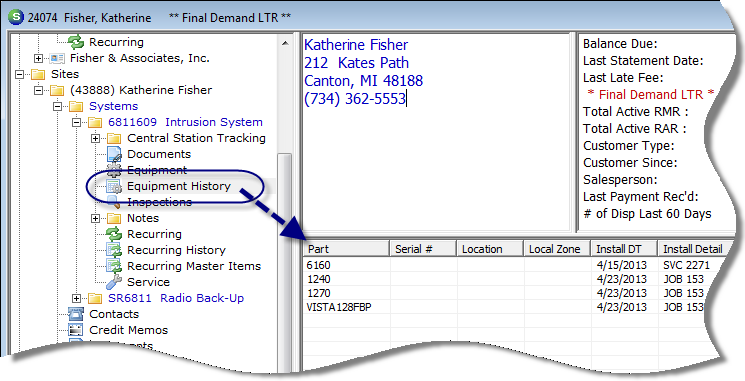Click the 212 Kates Path address line
This screenshot has width=745, height=381.
(x=356, y=63)
